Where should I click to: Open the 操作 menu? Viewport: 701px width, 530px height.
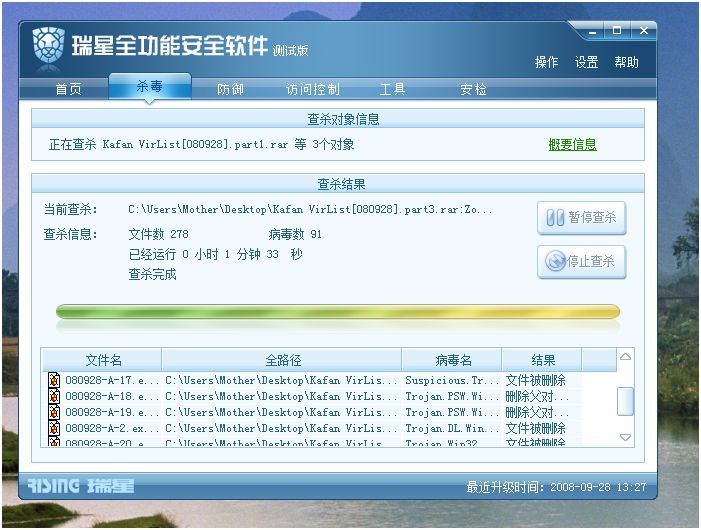pos(546,62)
